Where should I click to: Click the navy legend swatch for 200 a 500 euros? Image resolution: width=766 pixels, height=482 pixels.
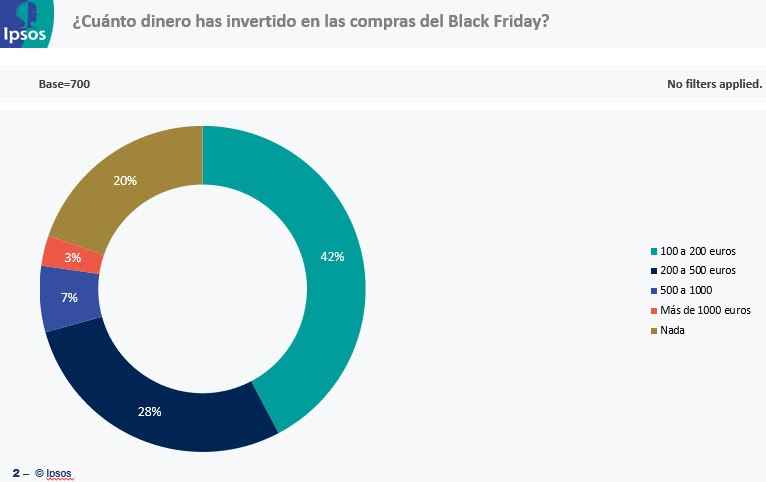(x=654, y=271)
